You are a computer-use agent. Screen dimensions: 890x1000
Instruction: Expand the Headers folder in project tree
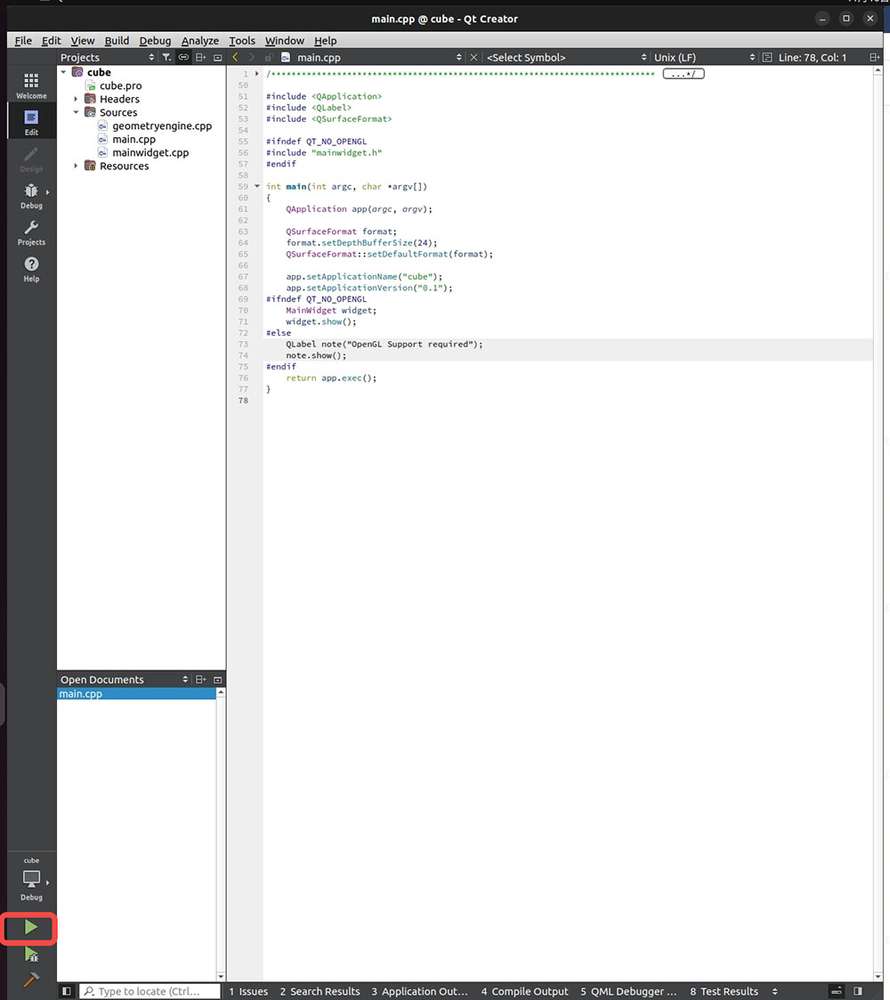[76, 99]
